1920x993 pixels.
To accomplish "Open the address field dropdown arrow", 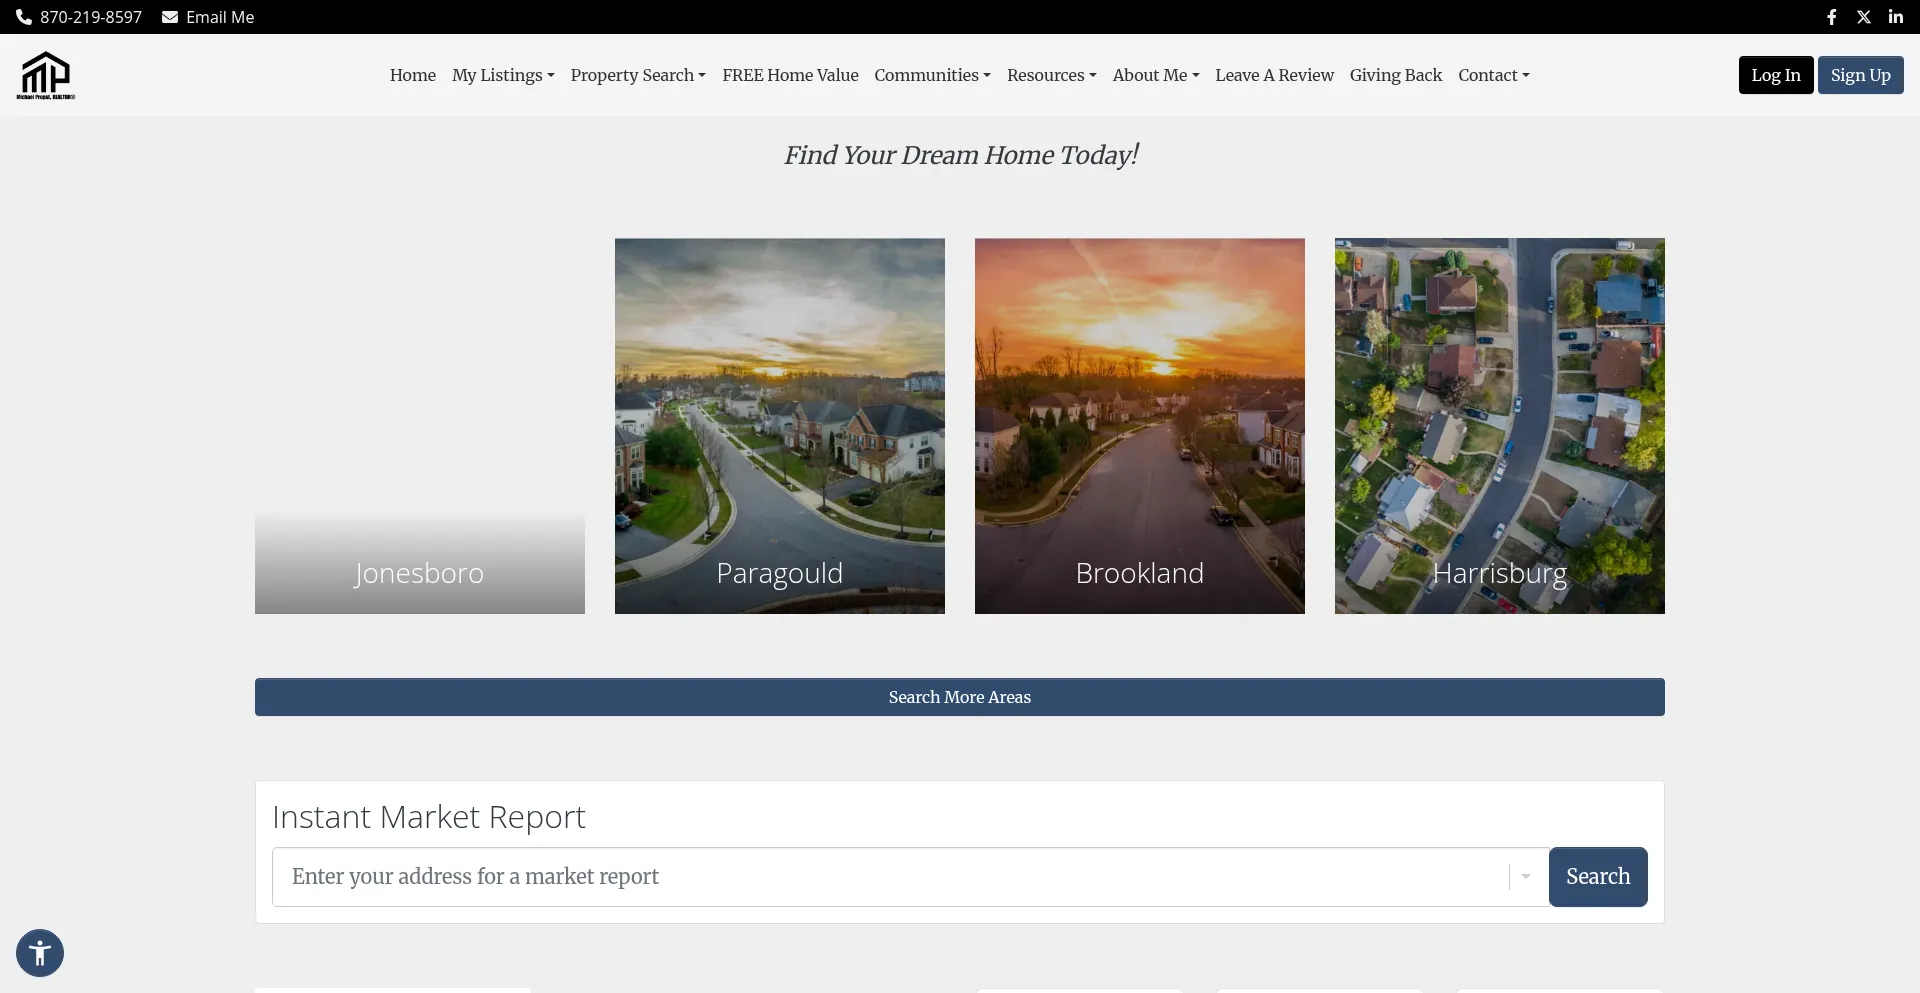I will (x=1525, y=877).
